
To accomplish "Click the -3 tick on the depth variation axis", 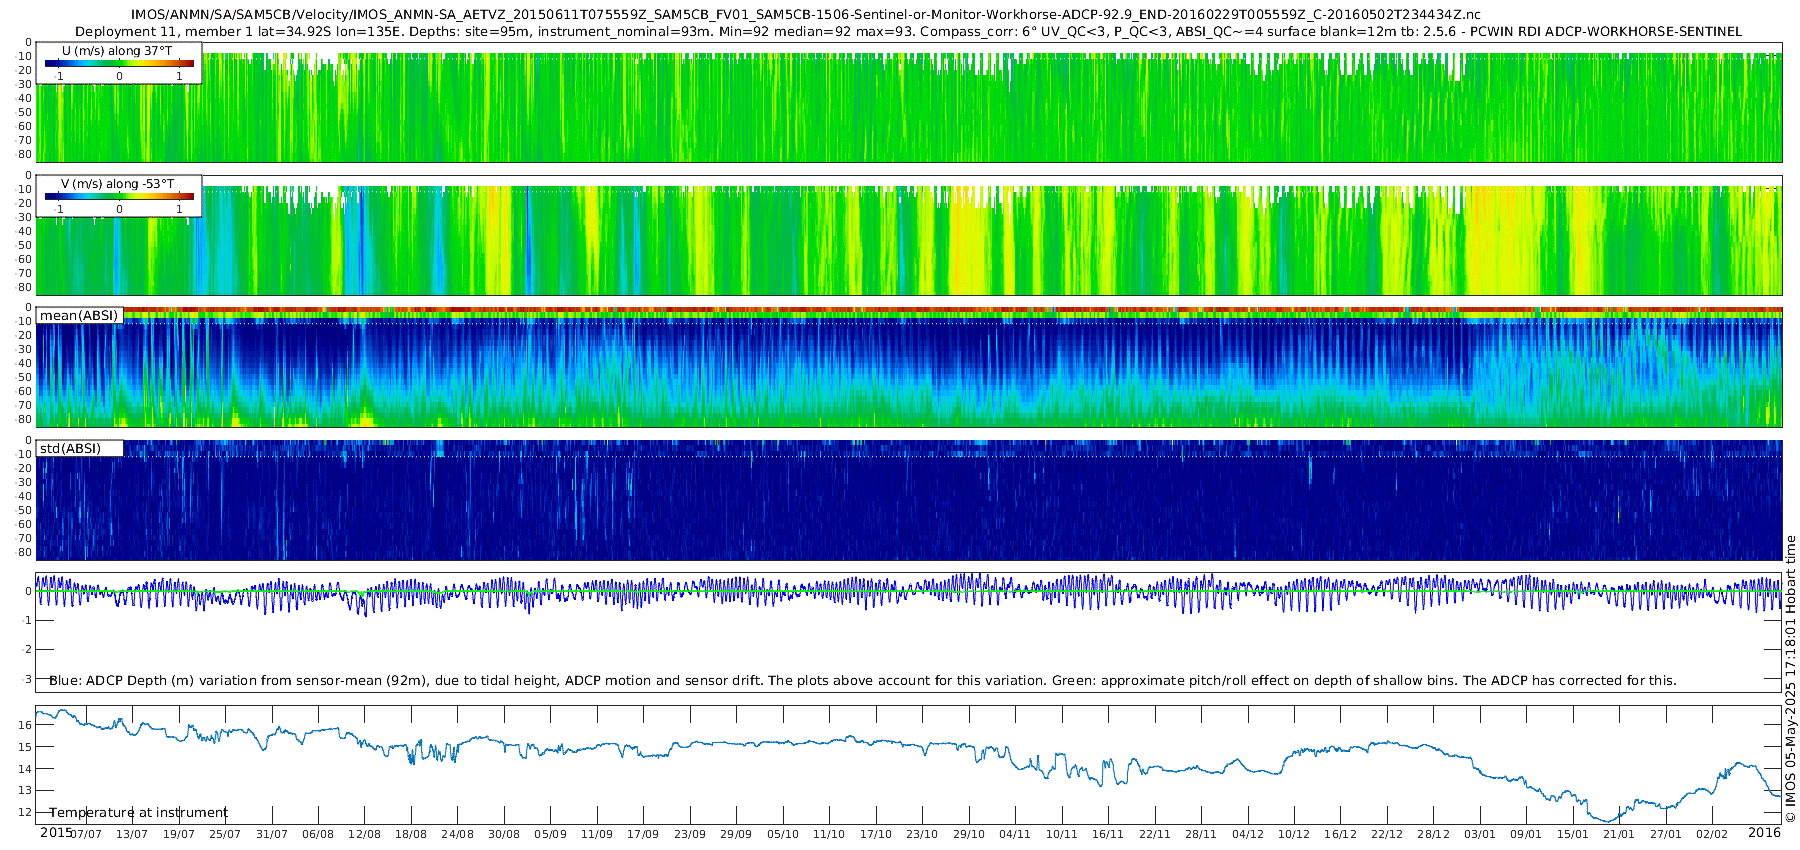I will pos(26,679).
